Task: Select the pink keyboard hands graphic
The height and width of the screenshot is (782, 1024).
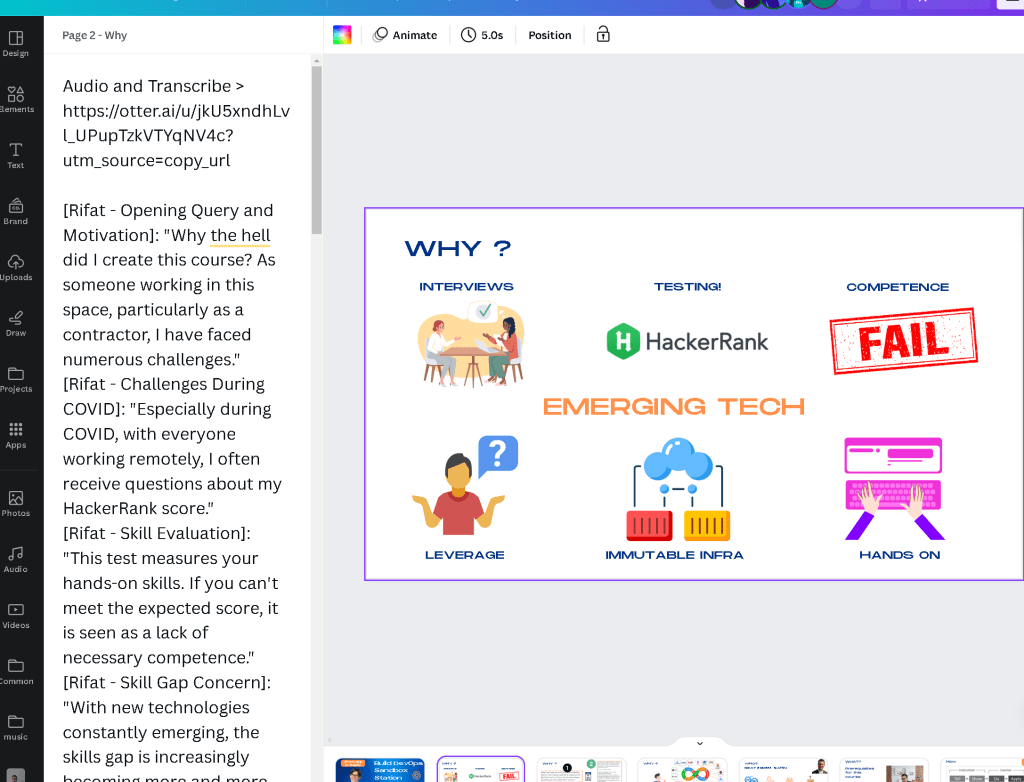Action: 894,489
